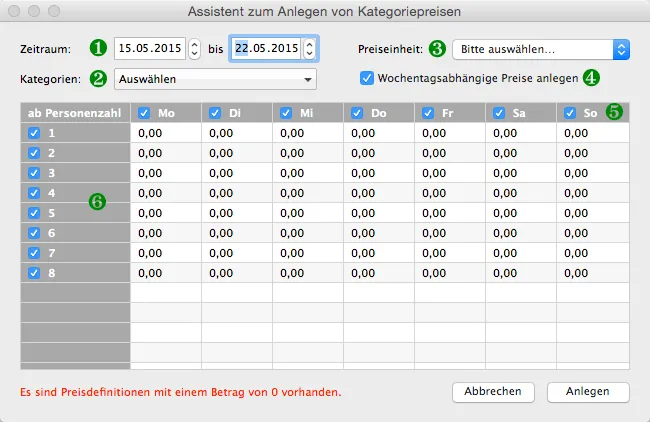Toggle checkbox for person count 6
The image size is (650, 422).
[x=34, y=233]
